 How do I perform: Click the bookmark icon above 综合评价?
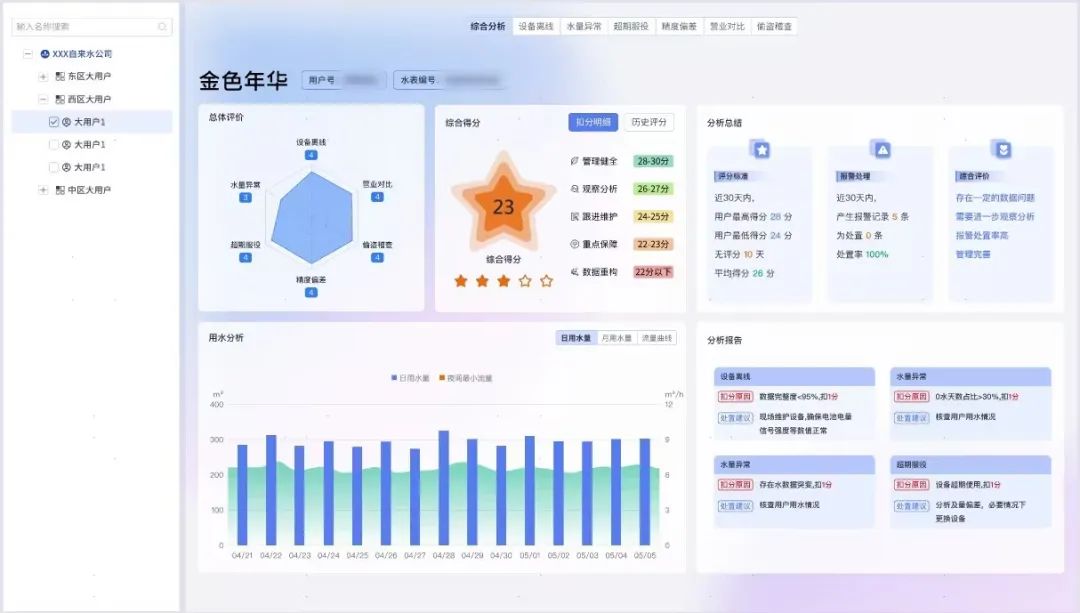coord(1003,149)
